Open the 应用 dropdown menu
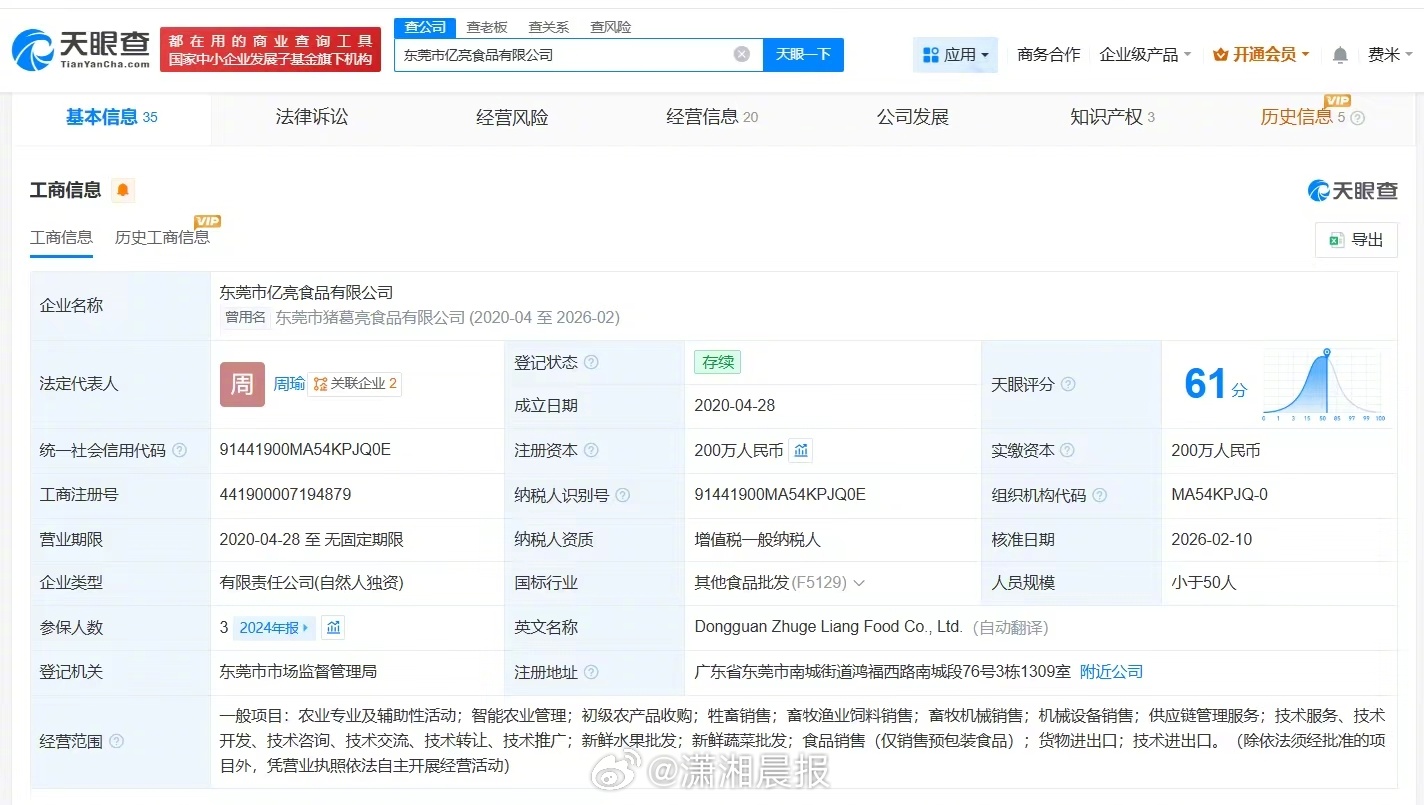Screen dimensions: 1424x805 click(955, 55)
